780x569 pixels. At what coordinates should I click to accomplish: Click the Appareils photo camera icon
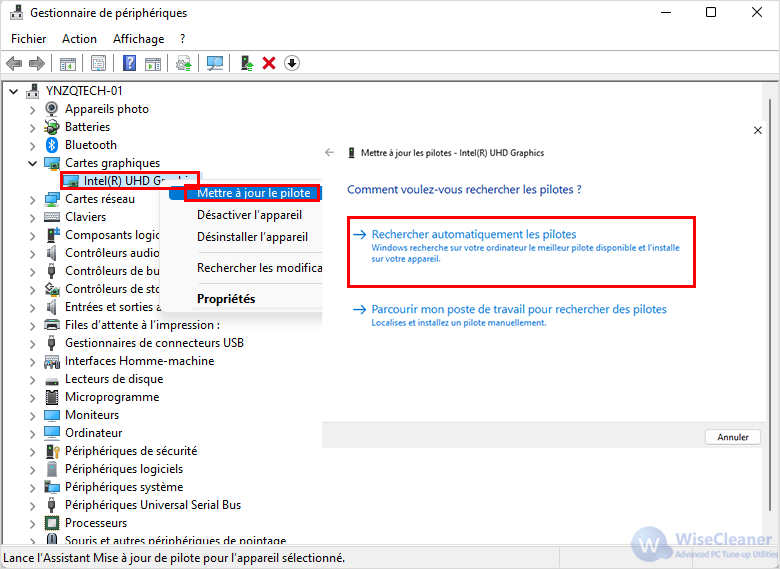click(x=52, y=108)
